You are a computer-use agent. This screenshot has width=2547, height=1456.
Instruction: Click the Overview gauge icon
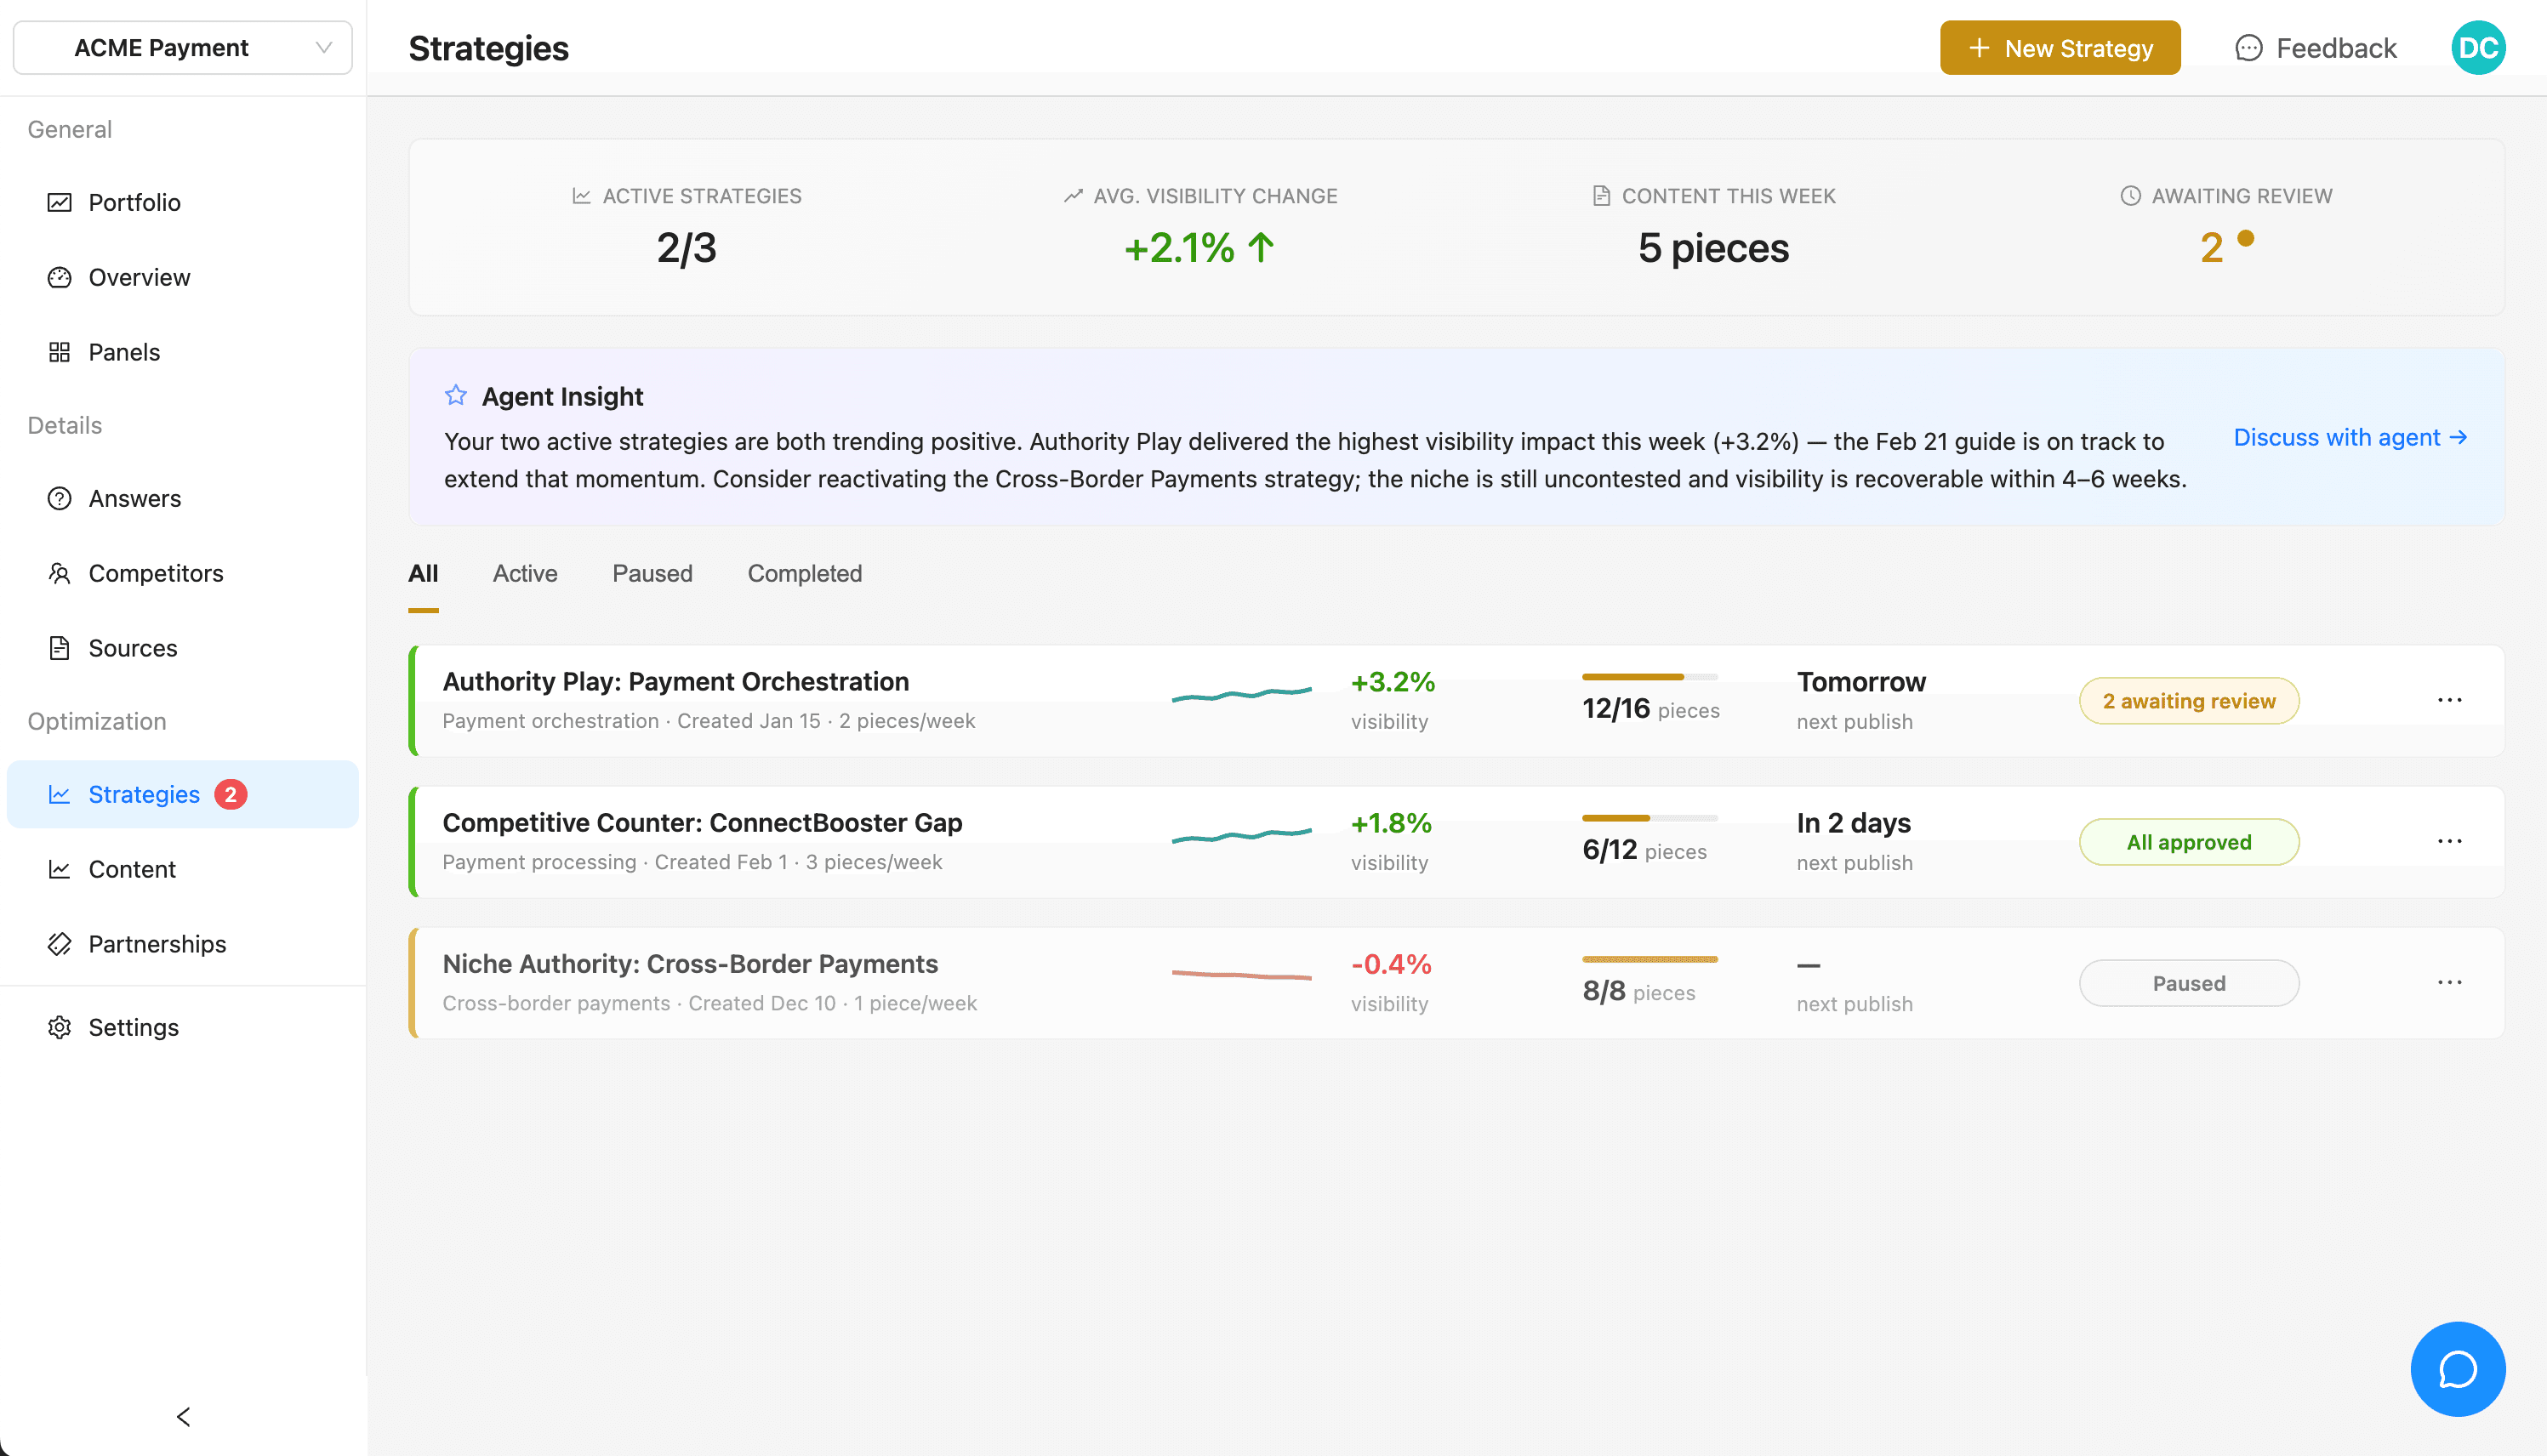[x=59, y=277]
